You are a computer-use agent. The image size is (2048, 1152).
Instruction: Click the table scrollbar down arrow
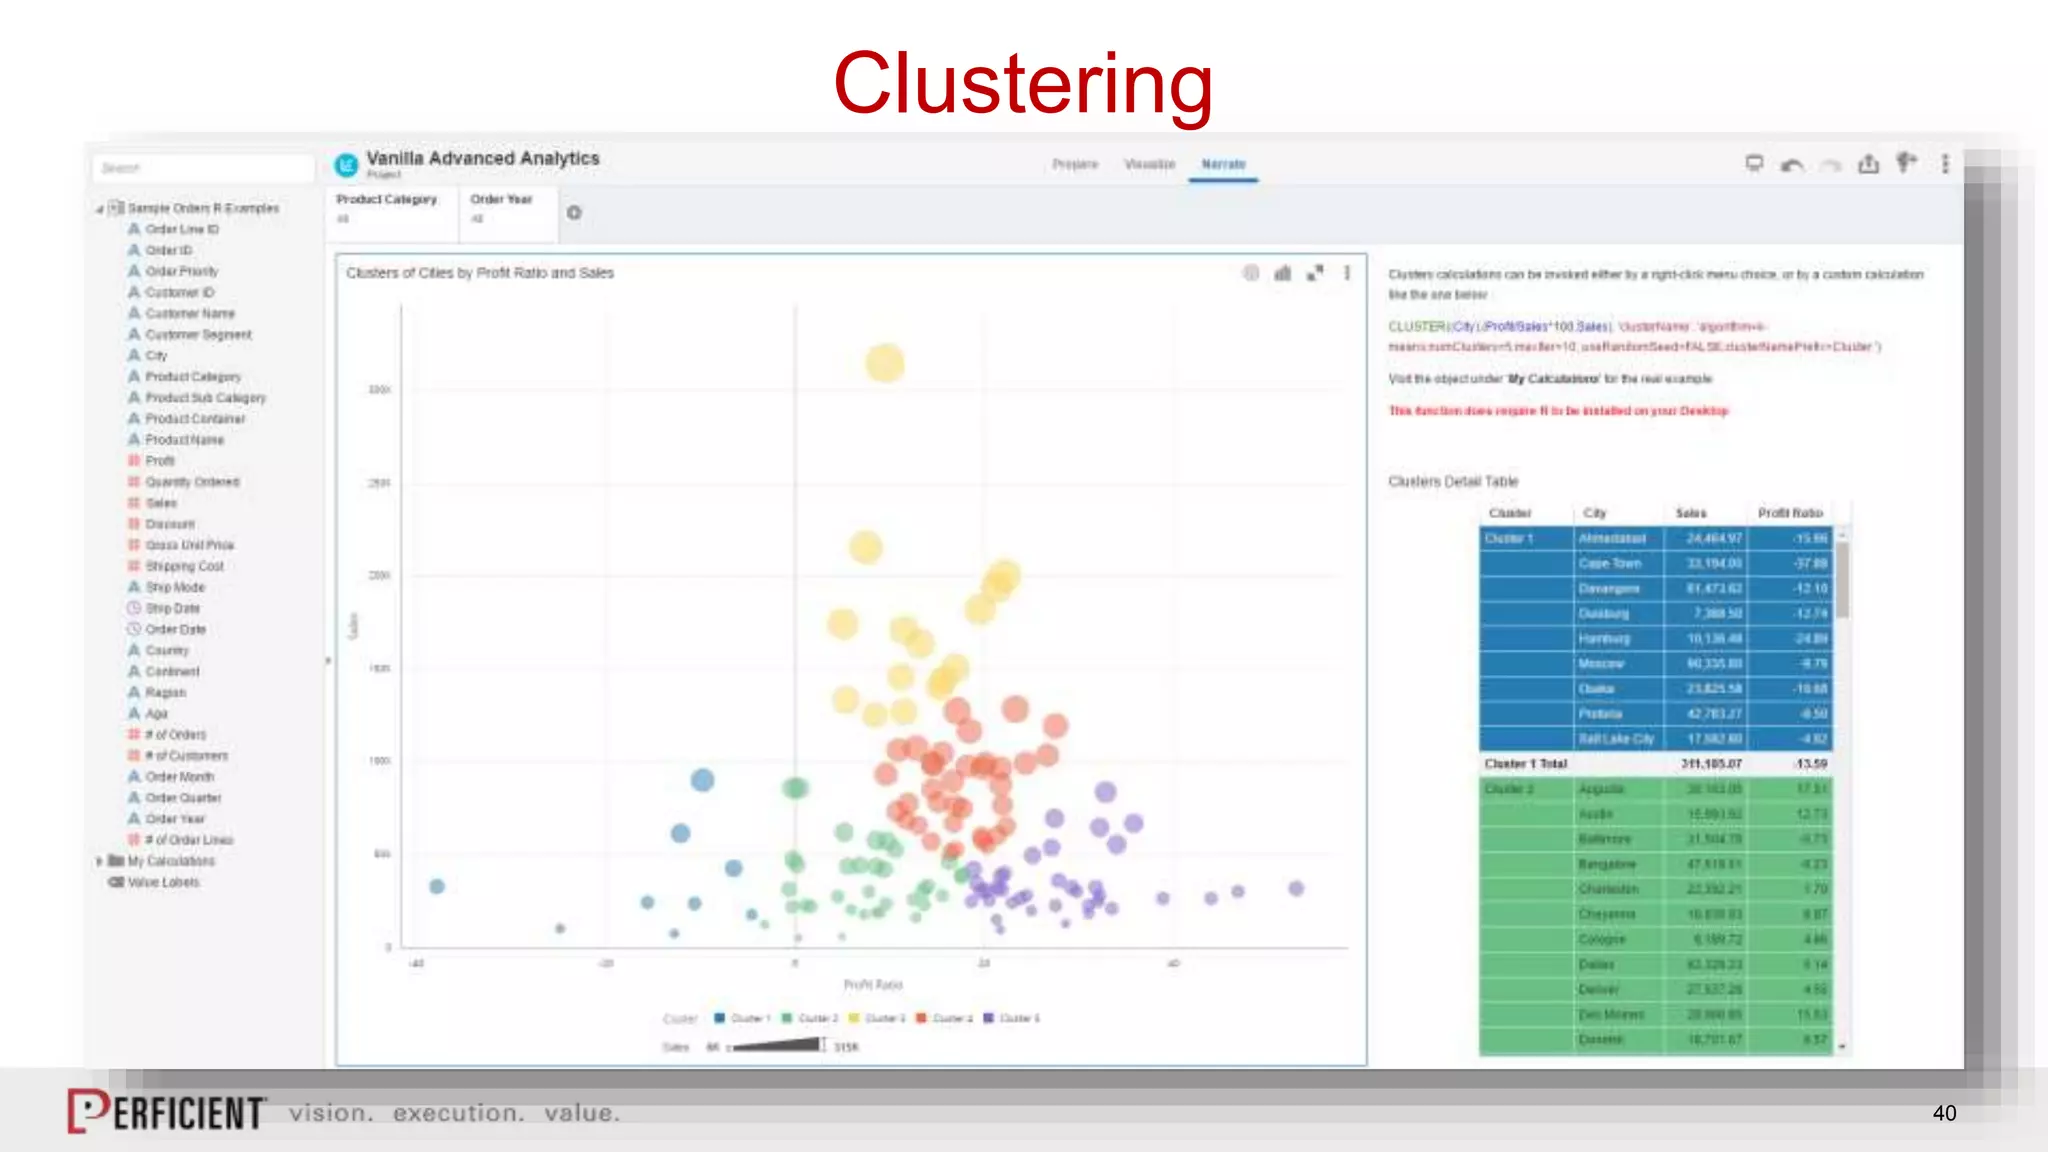pos(1842,1046)
